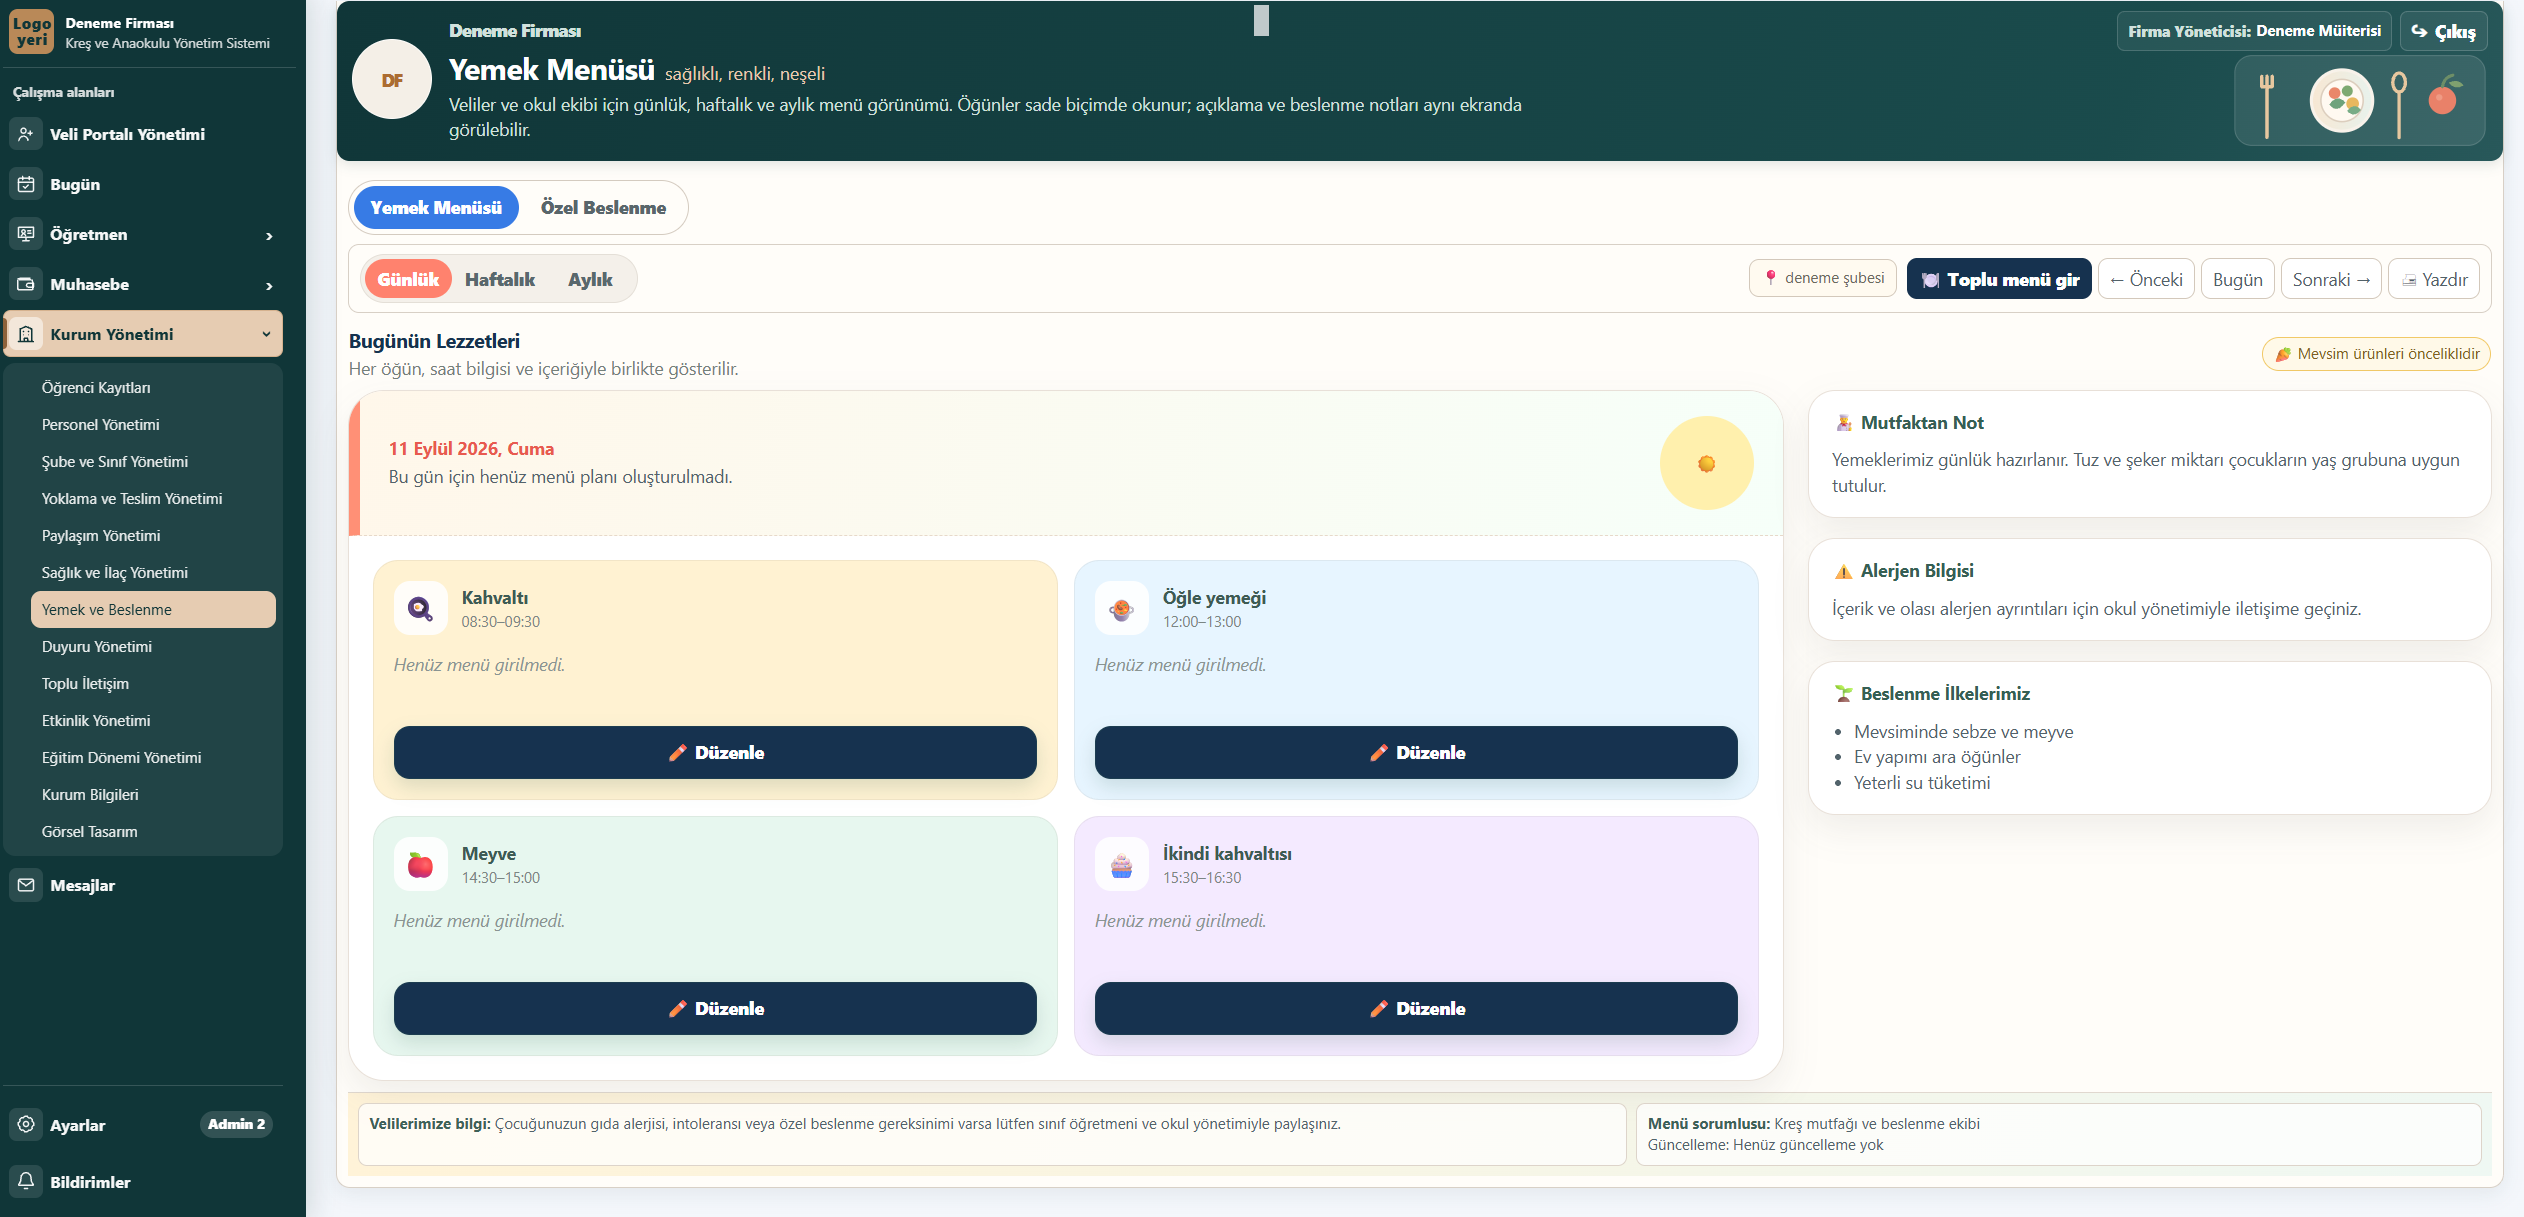Click the Admin 2 badge
Image resolution: width=2524 pixels, height=1217 pixels.
(236, 1124)
